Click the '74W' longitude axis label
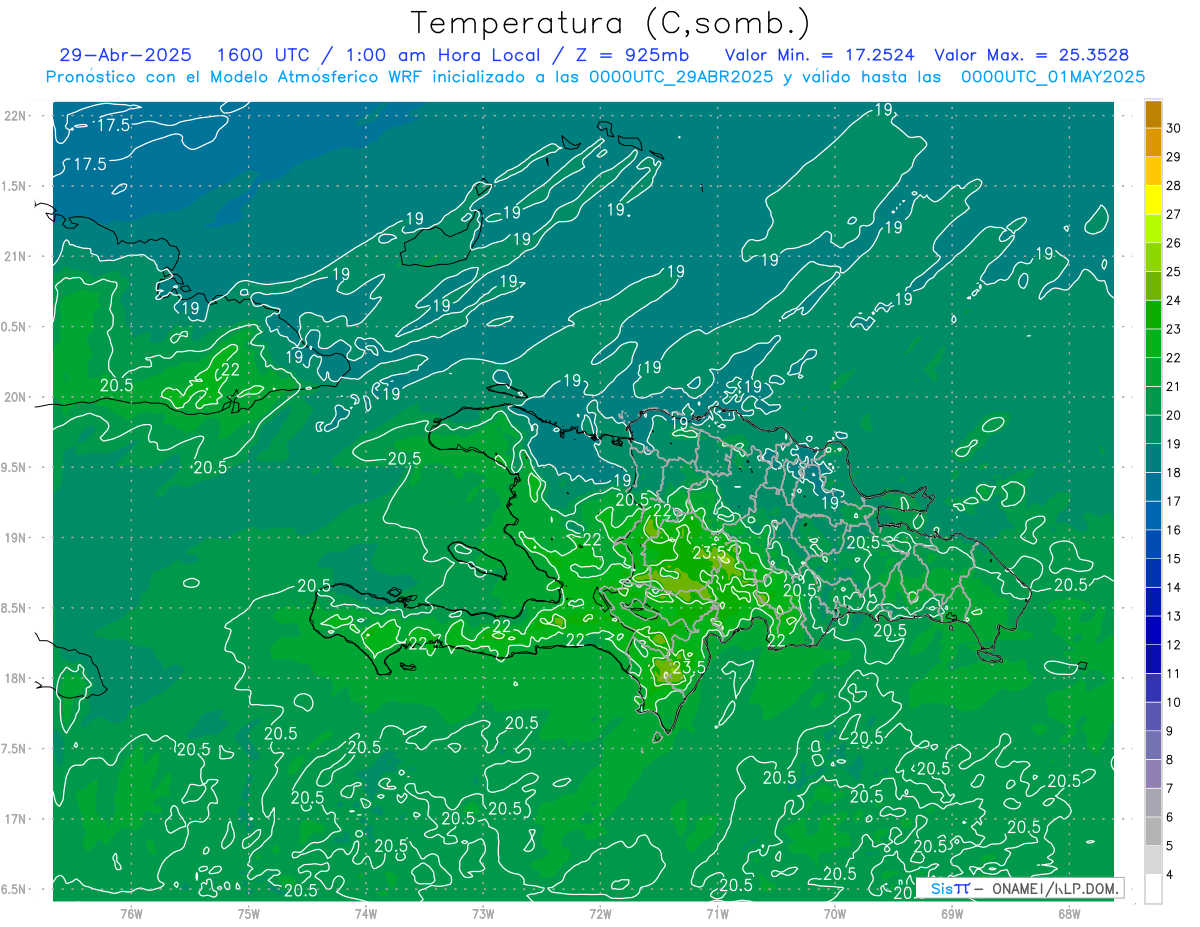1200x927 pixels. pos(366,914)
